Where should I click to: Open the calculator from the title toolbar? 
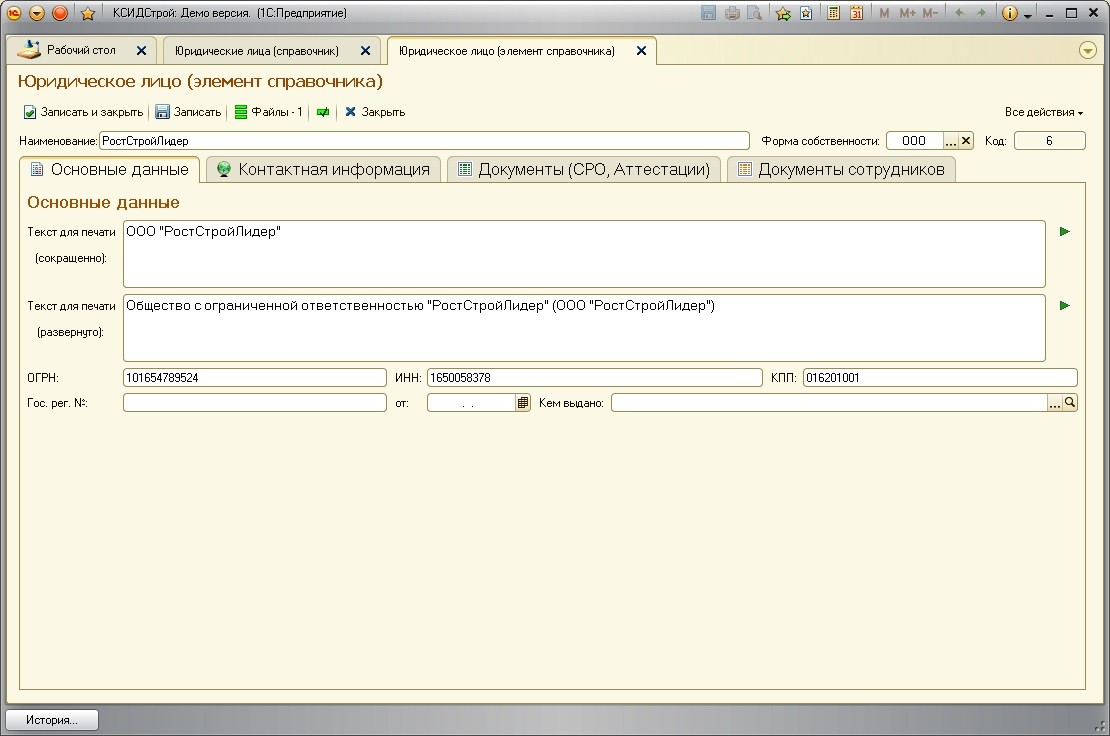(x=834, y=13)
